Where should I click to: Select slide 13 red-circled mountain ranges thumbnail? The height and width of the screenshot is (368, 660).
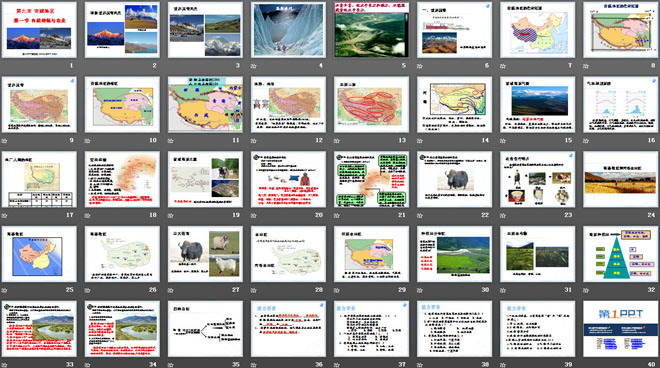tap(371, 104)
